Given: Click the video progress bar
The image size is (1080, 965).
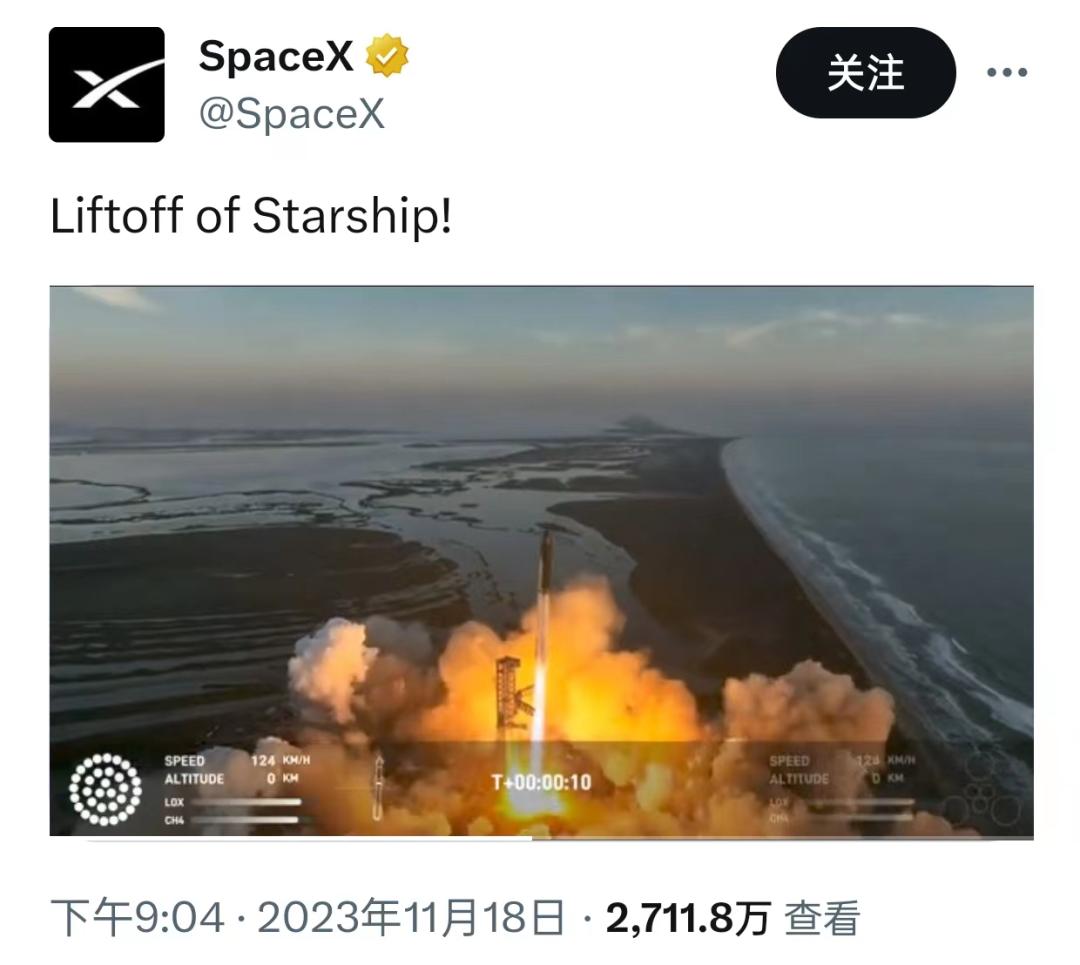Looking at the screenshot, I should point(541,838).
